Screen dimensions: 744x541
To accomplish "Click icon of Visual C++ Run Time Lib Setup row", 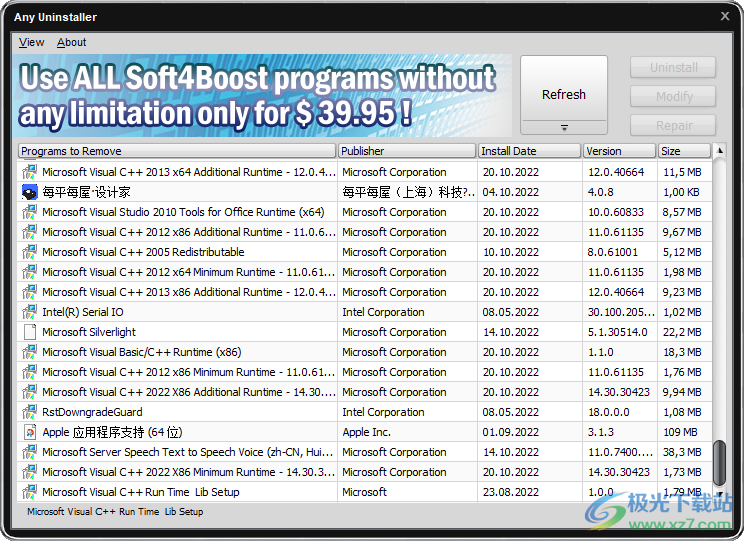I will click(29, 492).
